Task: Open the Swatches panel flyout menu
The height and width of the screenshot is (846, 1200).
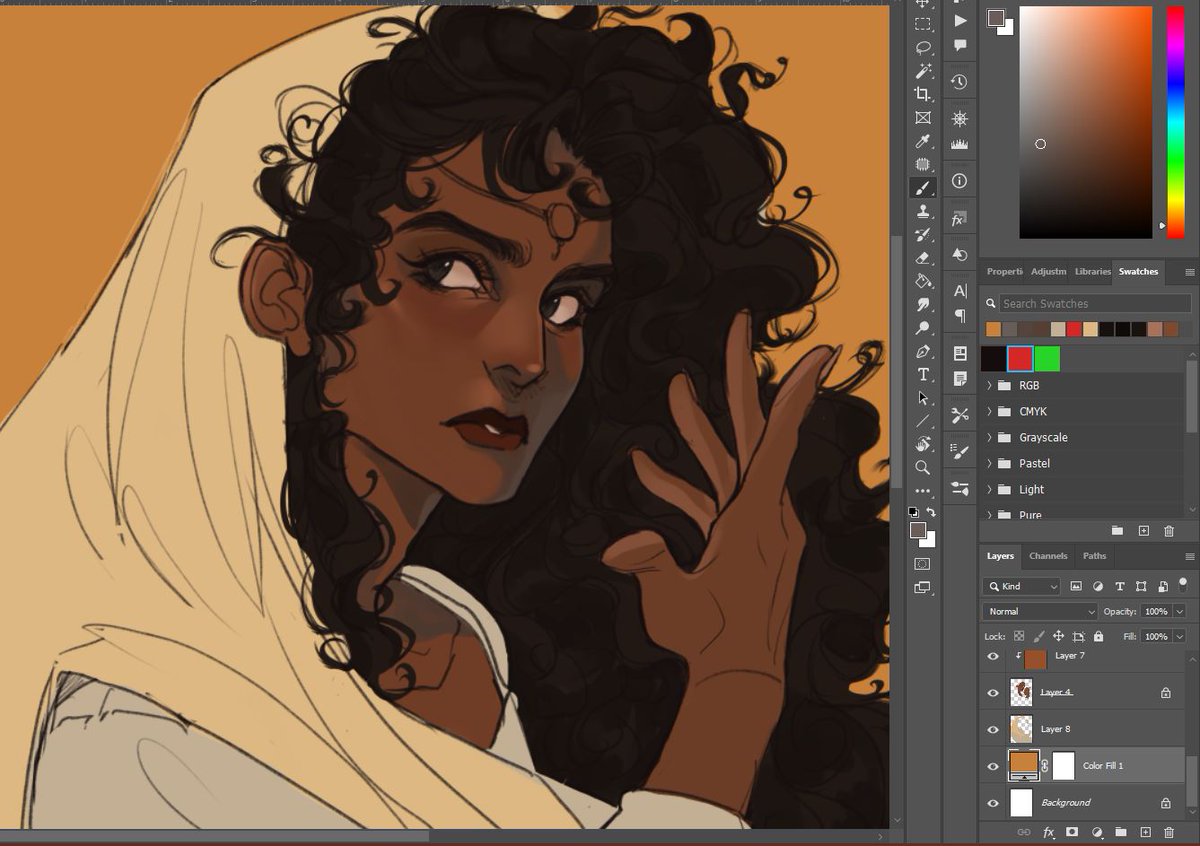Action: click(1189, 272)
